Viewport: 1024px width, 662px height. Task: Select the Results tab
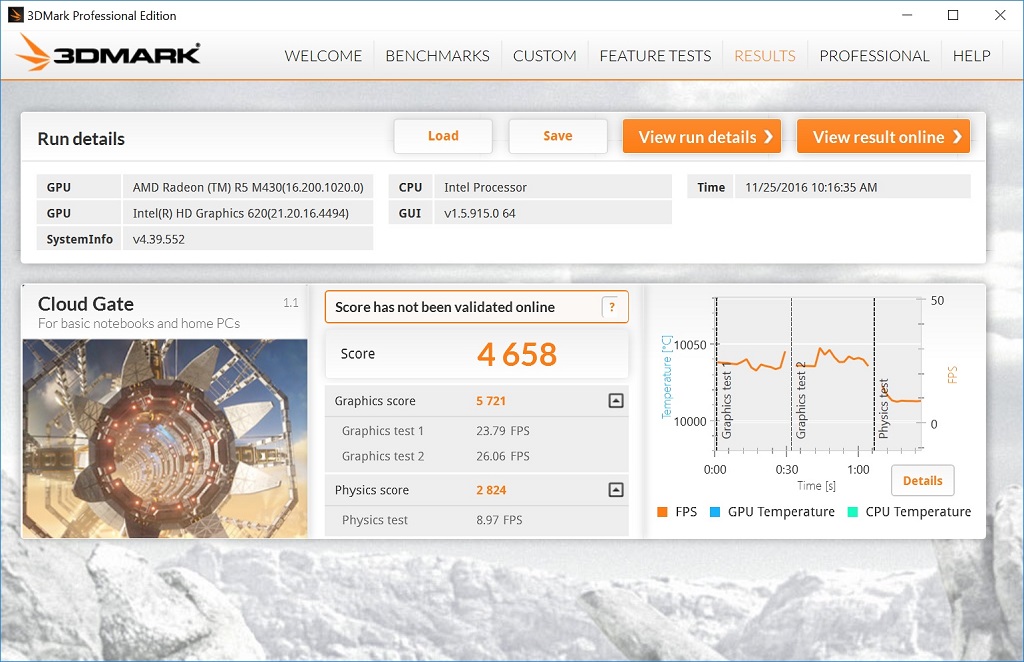pyautogui.click(x=764, y=56)
